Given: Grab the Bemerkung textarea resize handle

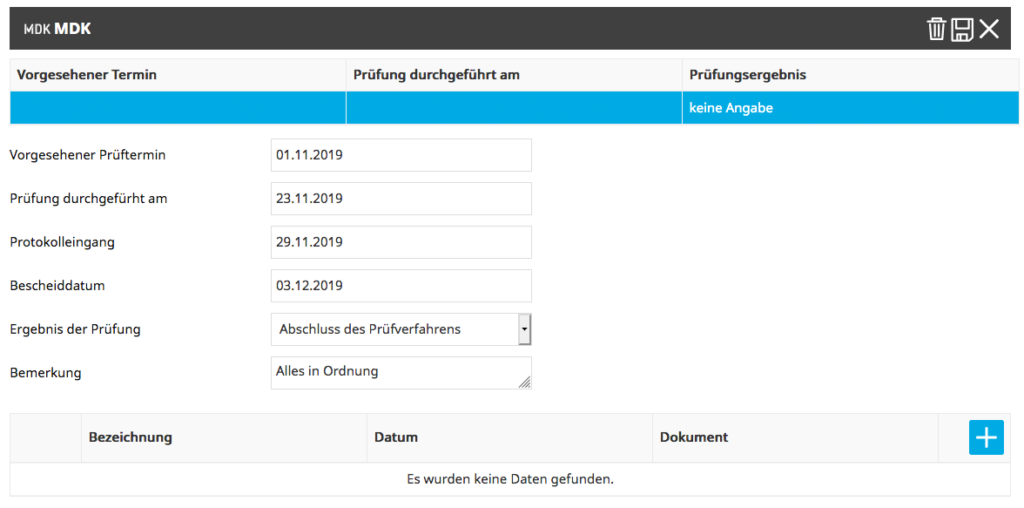Looking at the screenshot, I should pos(525,382).
